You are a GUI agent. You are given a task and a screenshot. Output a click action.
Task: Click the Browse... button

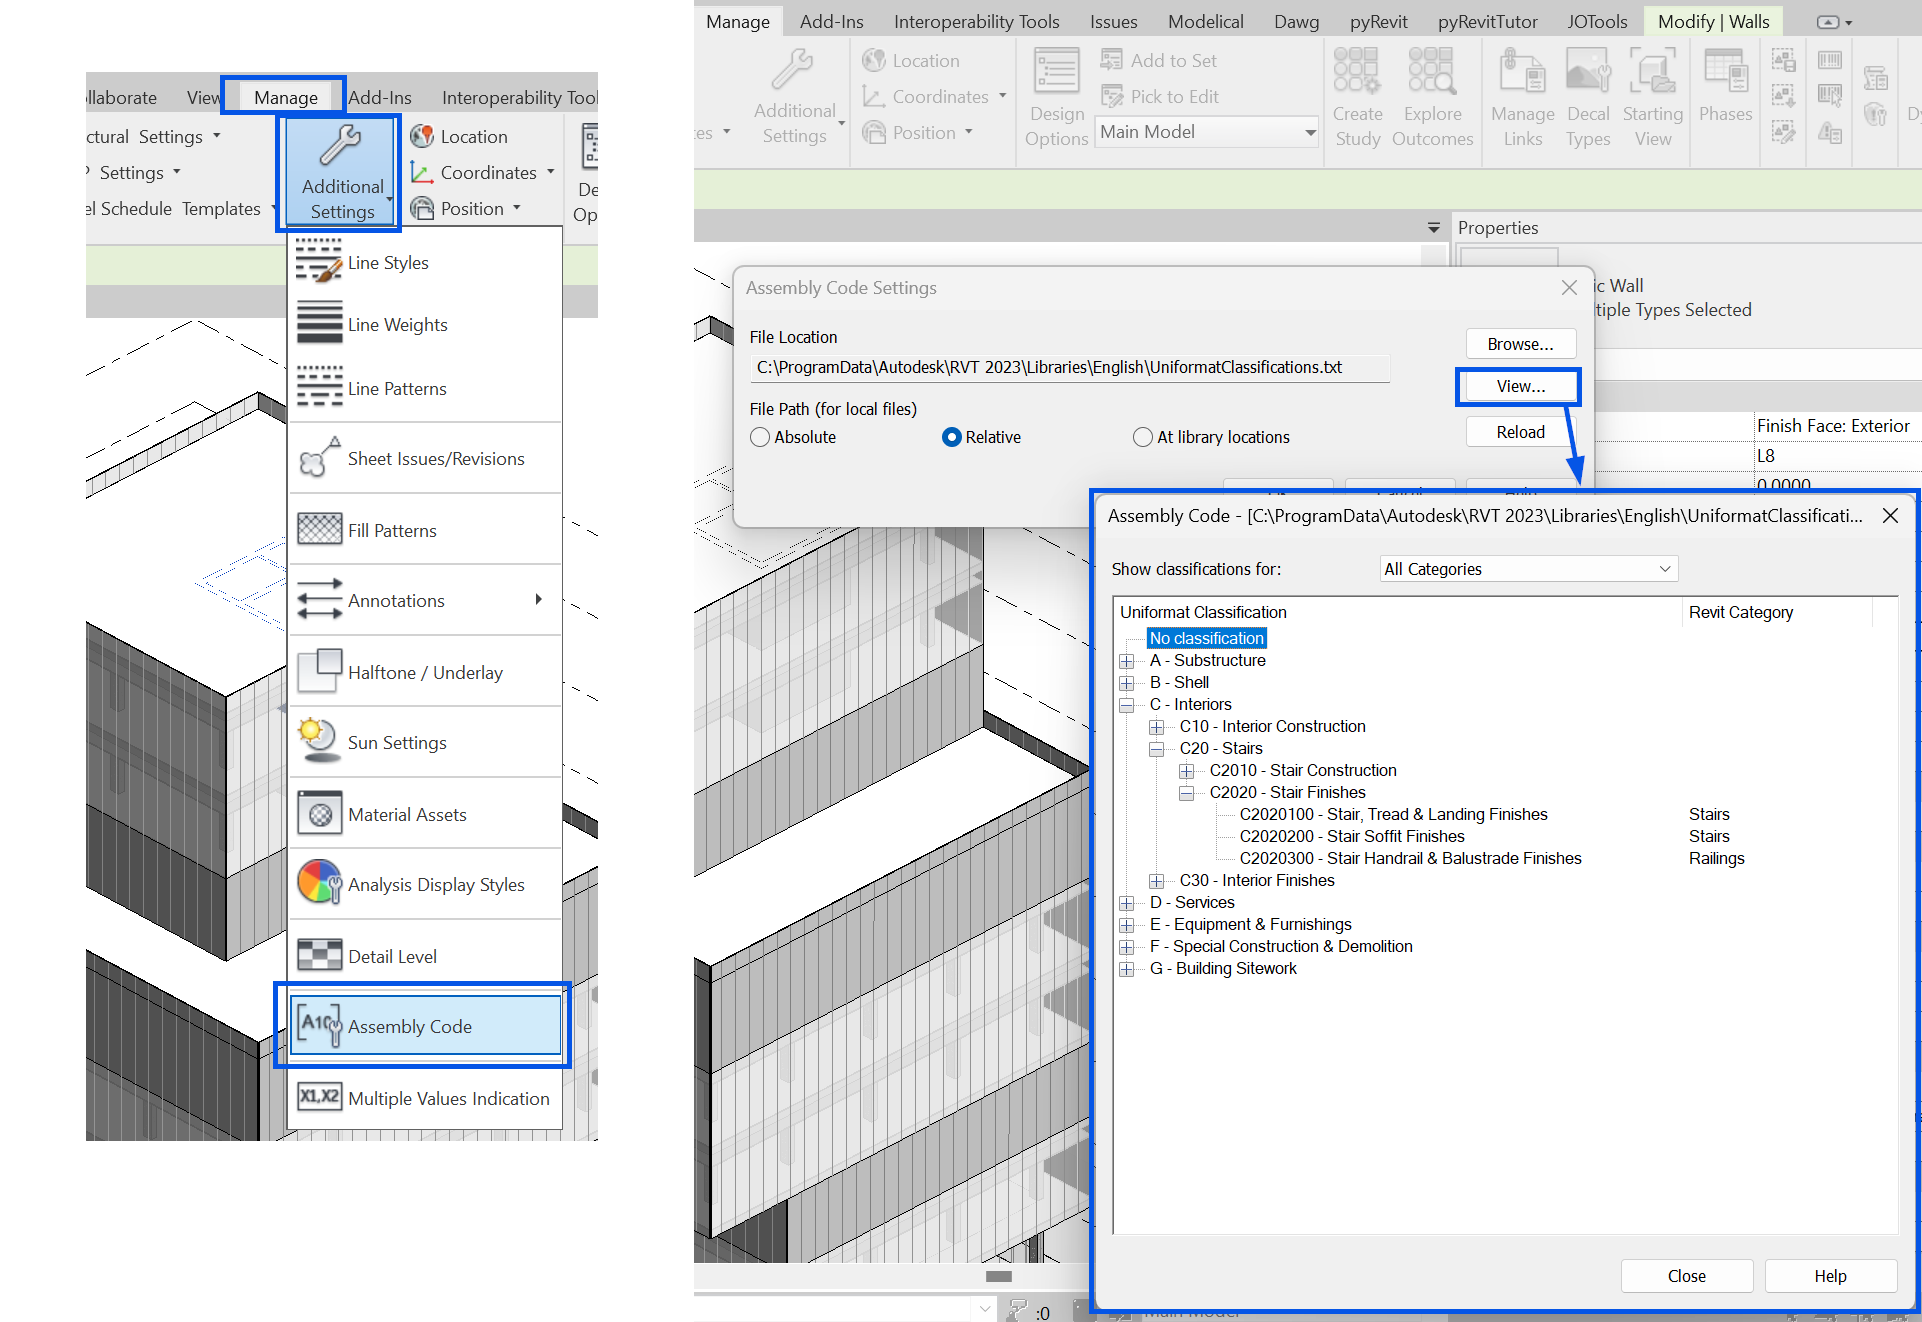pos(1520,344)
